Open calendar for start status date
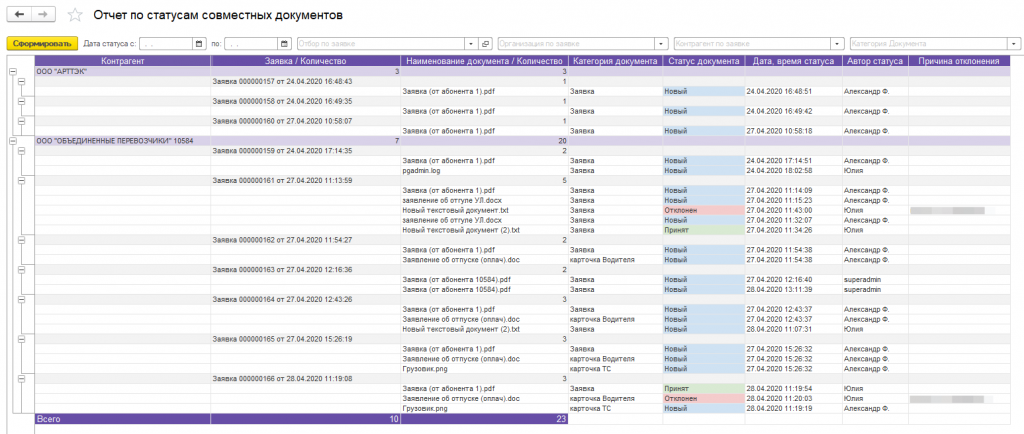 point(199,44)
